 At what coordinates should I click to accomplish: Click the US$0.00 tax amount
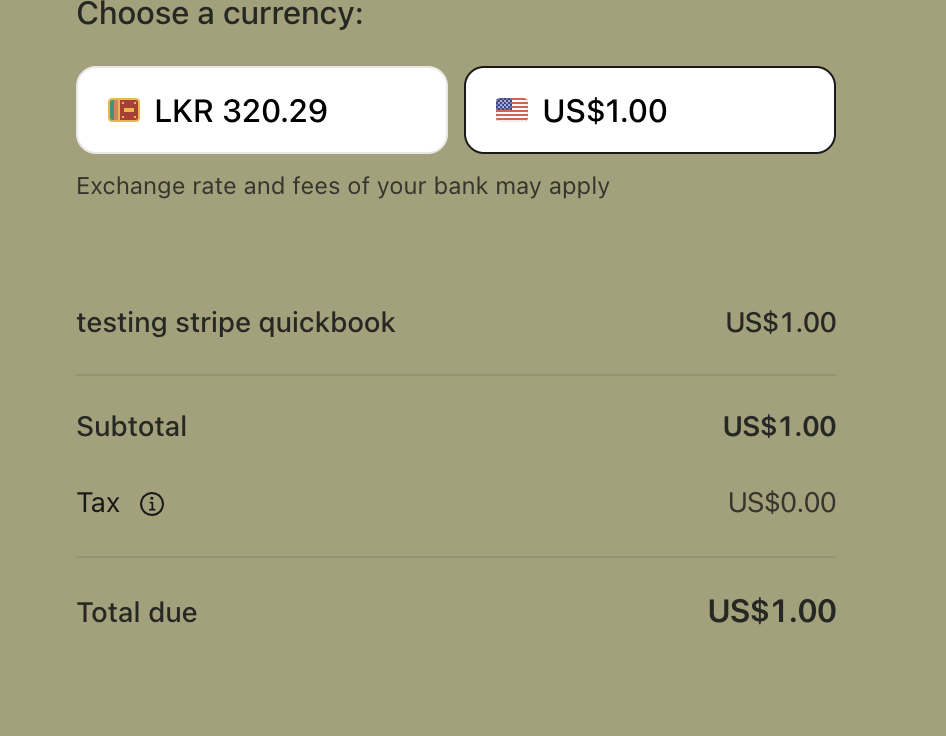[x=782, y=503]
